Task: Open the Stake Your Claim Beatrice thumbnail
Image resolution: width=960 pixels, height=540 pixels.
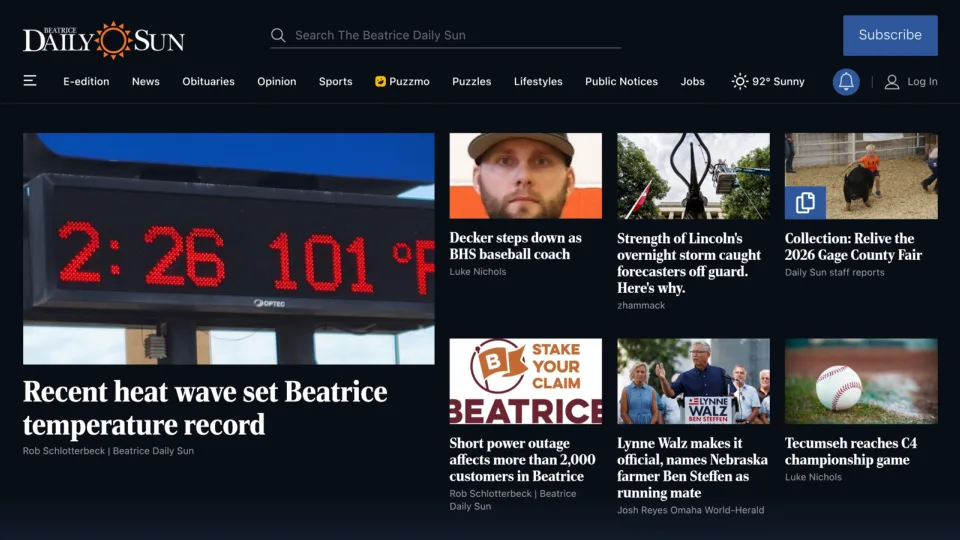Action: [x=525, y=381]
